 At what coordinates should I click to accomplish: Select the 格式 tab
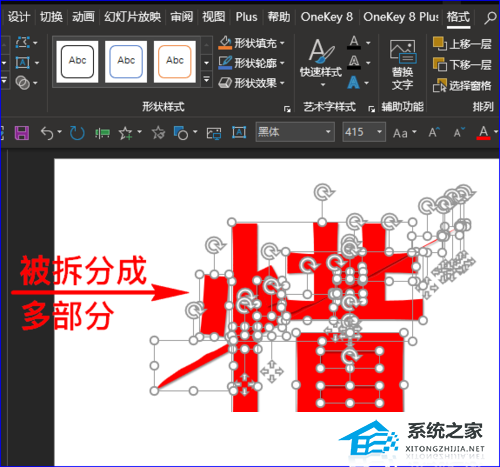pos(458,17)
